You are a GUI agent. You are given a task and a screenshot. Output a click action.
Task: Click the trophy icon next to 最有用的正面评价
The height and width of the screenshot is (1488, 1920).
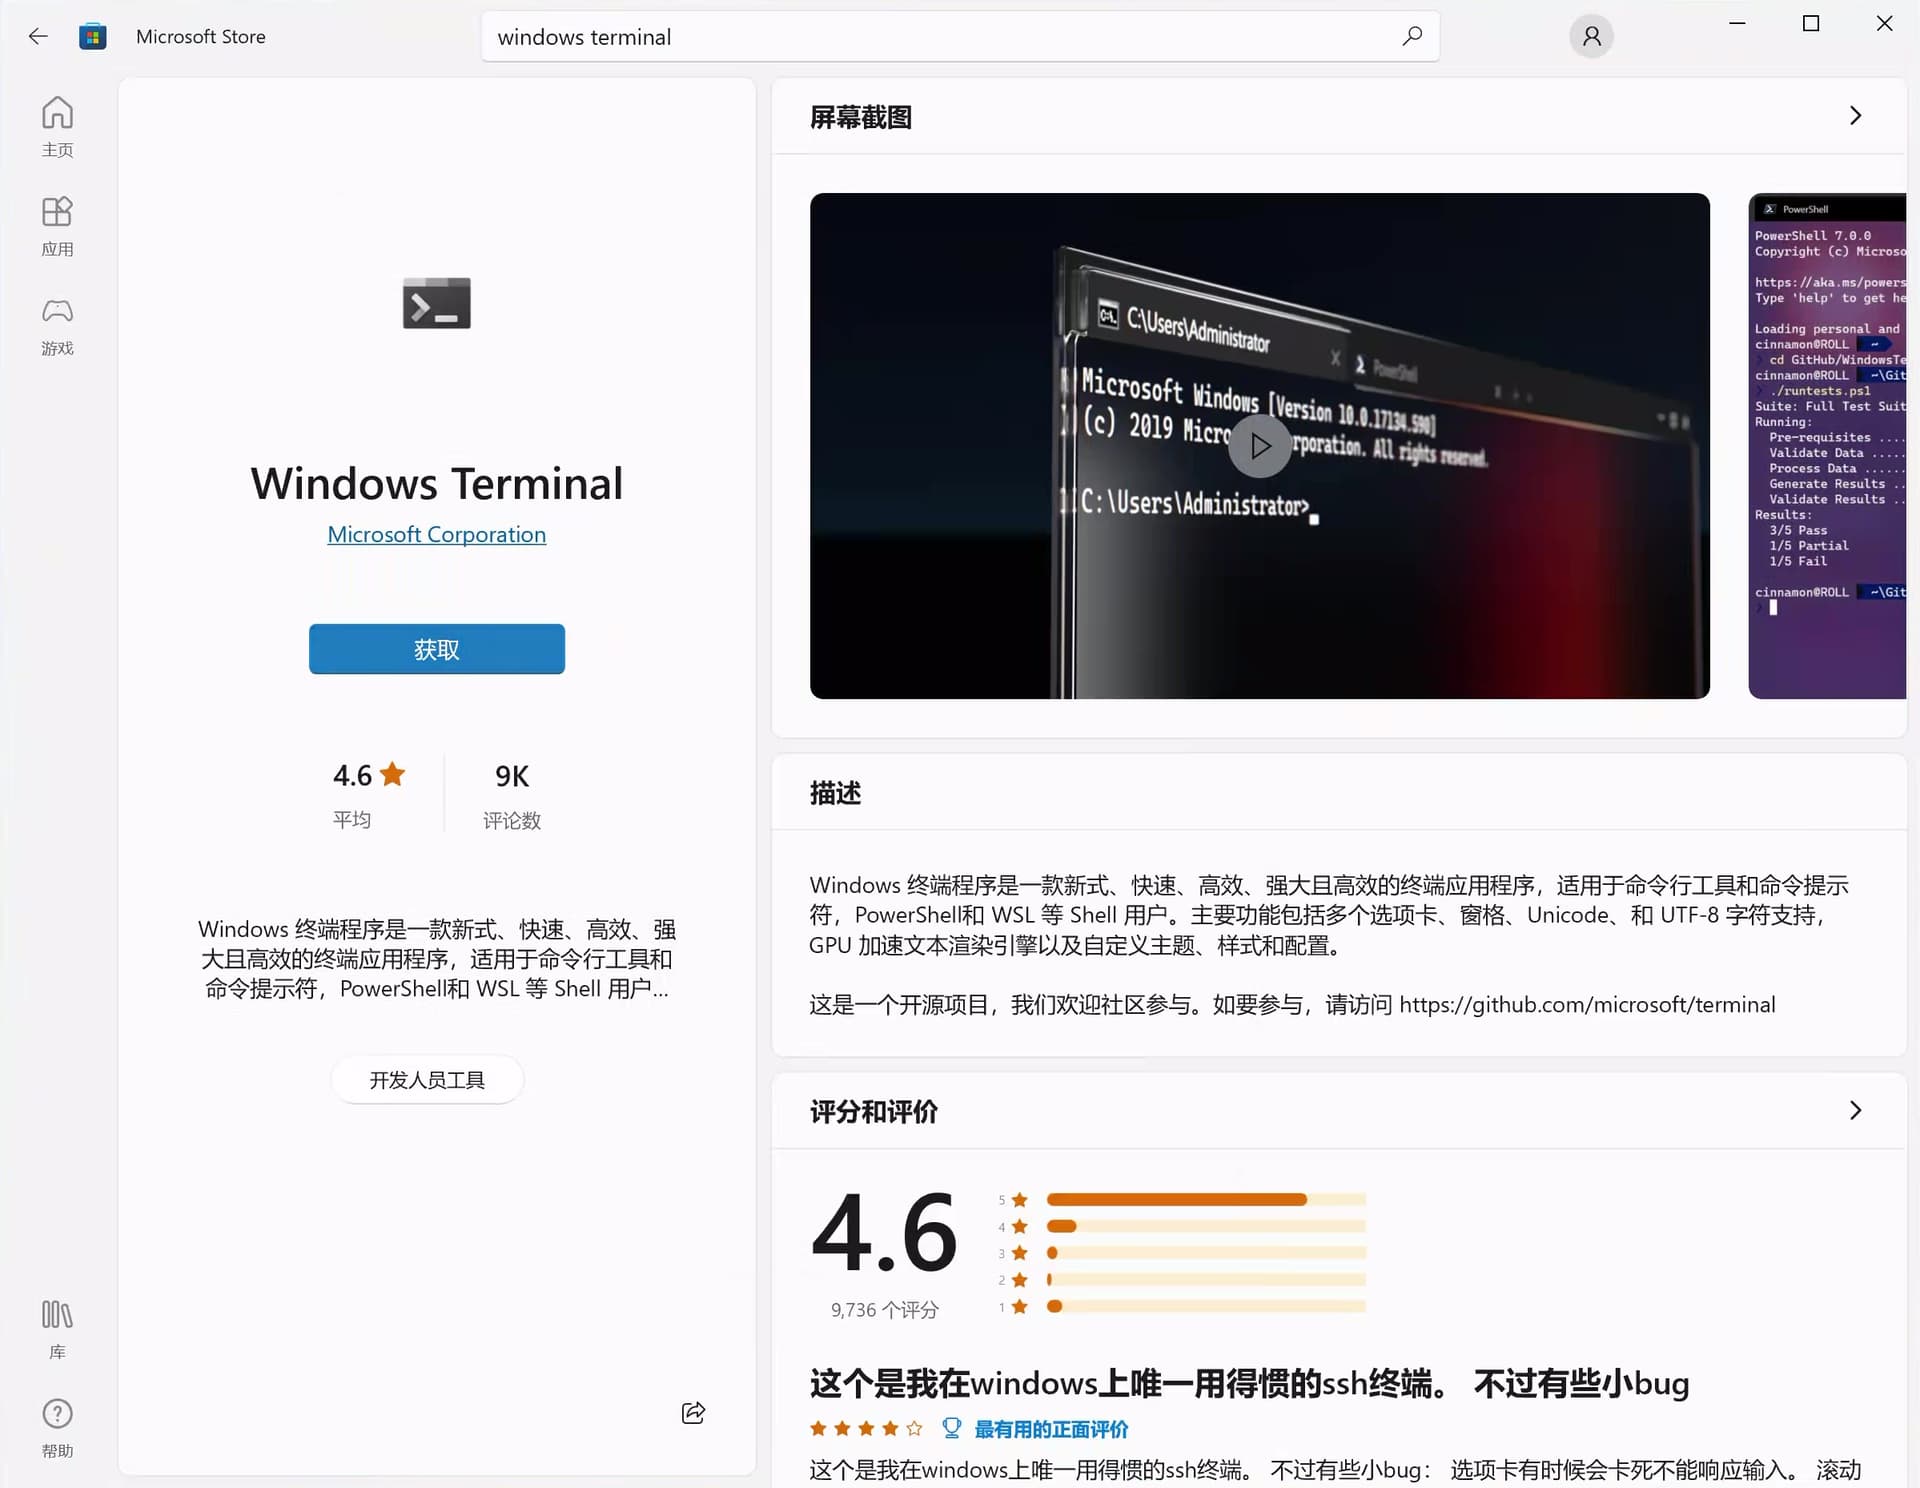(x=951, y=1428)
